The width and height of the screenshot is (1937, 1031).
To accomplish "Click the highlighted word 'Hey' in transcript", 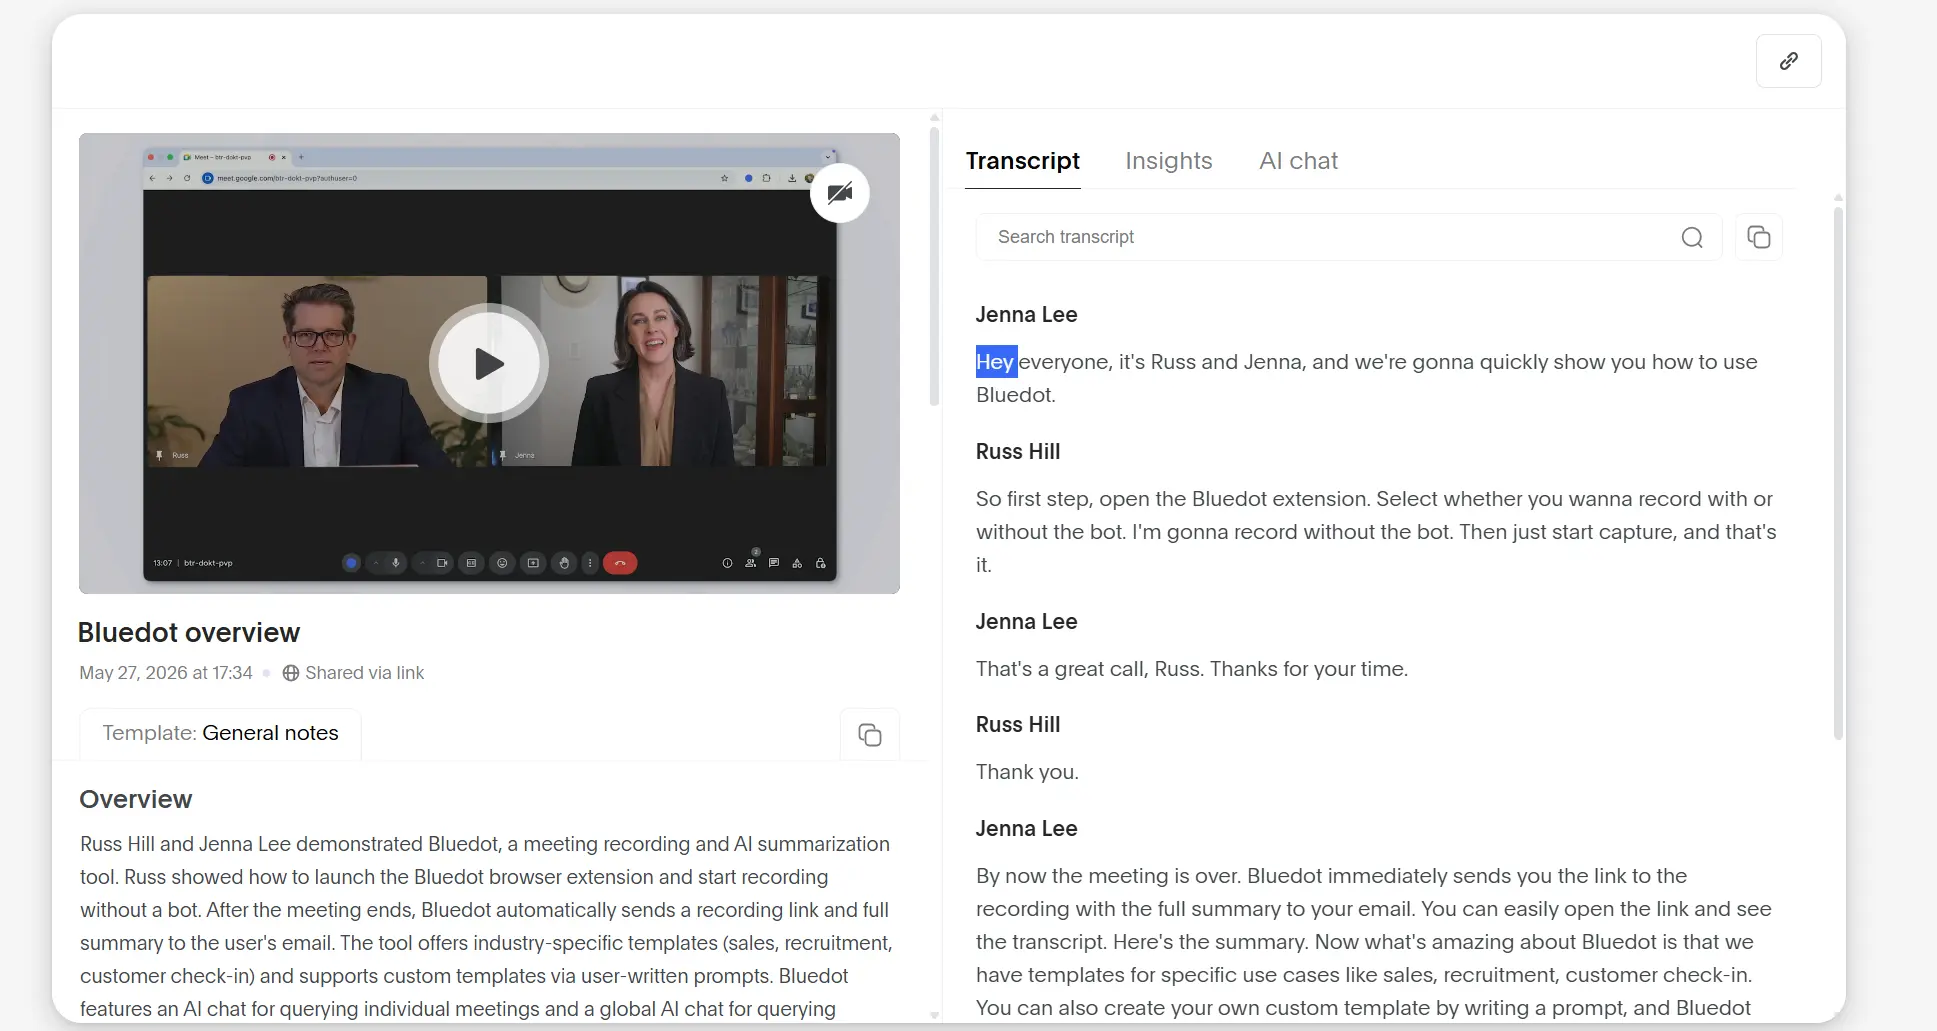I will [x=996, y=362].
